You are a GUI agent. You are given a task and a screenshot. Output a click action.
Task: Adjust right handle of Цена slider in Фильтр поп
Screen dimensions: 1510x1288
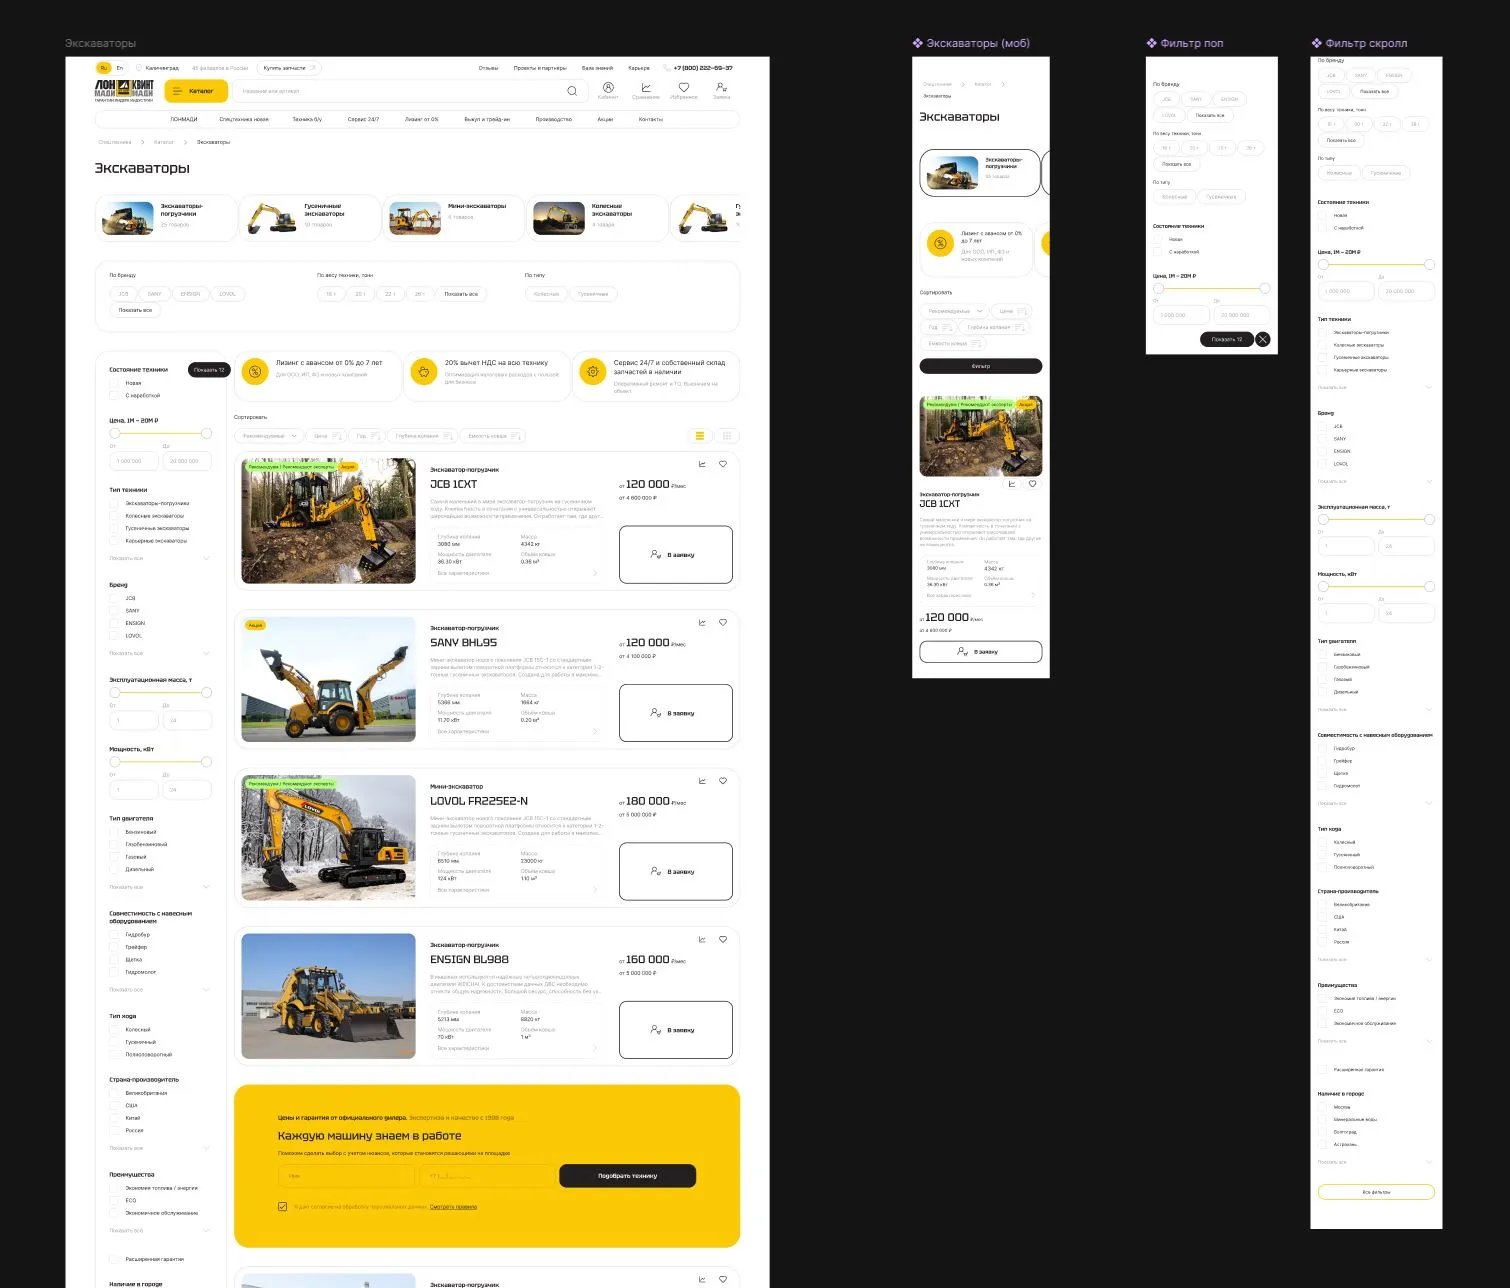(x=1265, y=288)
